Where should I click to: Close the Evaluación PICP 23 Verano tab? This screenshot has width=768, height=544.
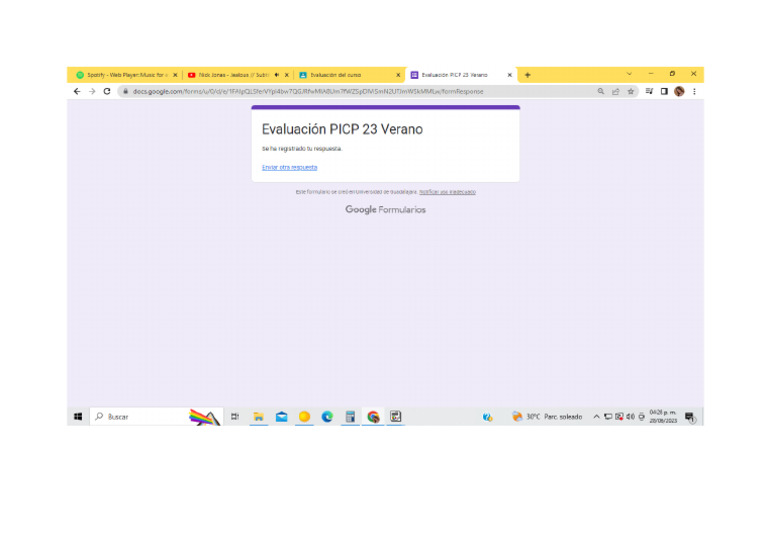coord(509,75)
